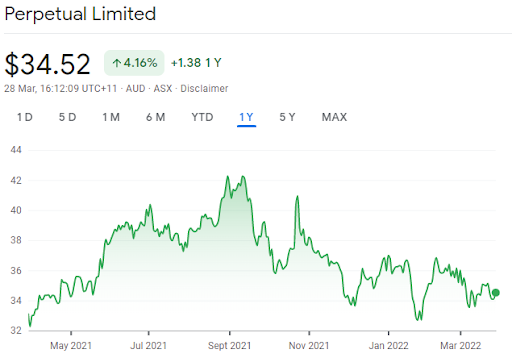The image size is (512, 362).
Task: Click the 44 y-axis value
Action: tap(16, 150)
